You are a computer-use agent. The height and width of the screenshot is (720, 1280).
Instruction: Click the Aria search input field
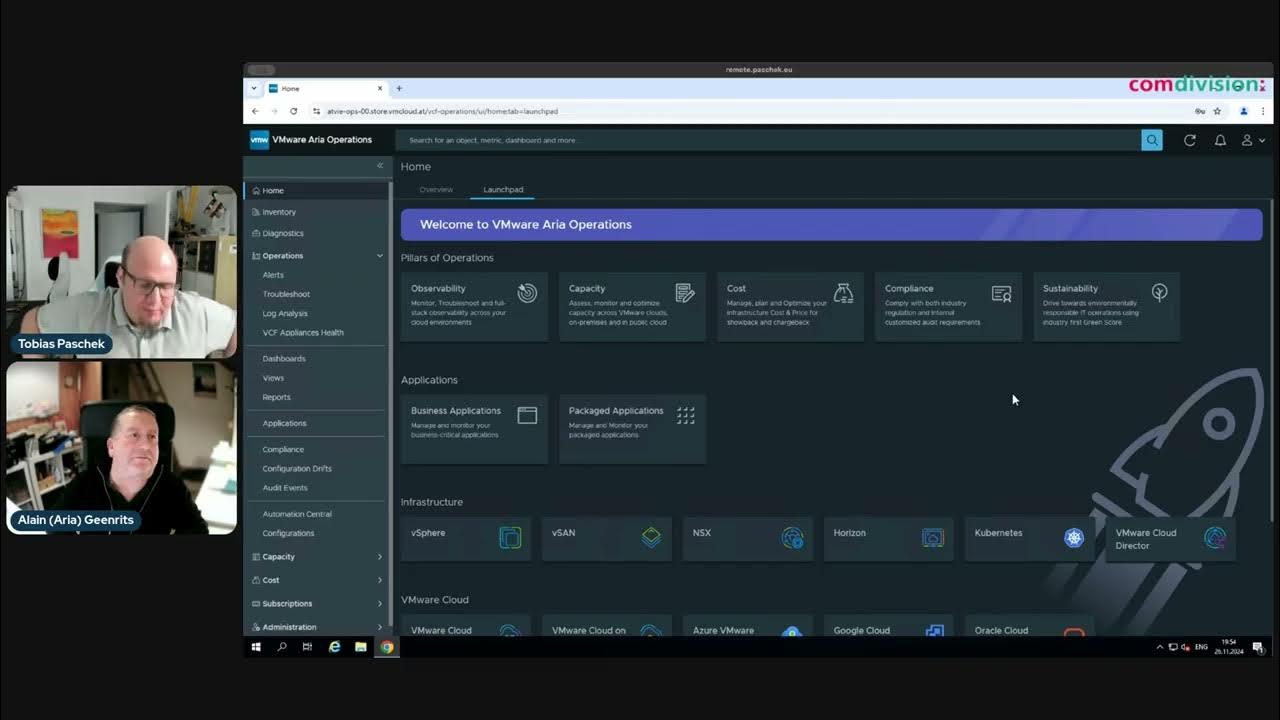768,140
